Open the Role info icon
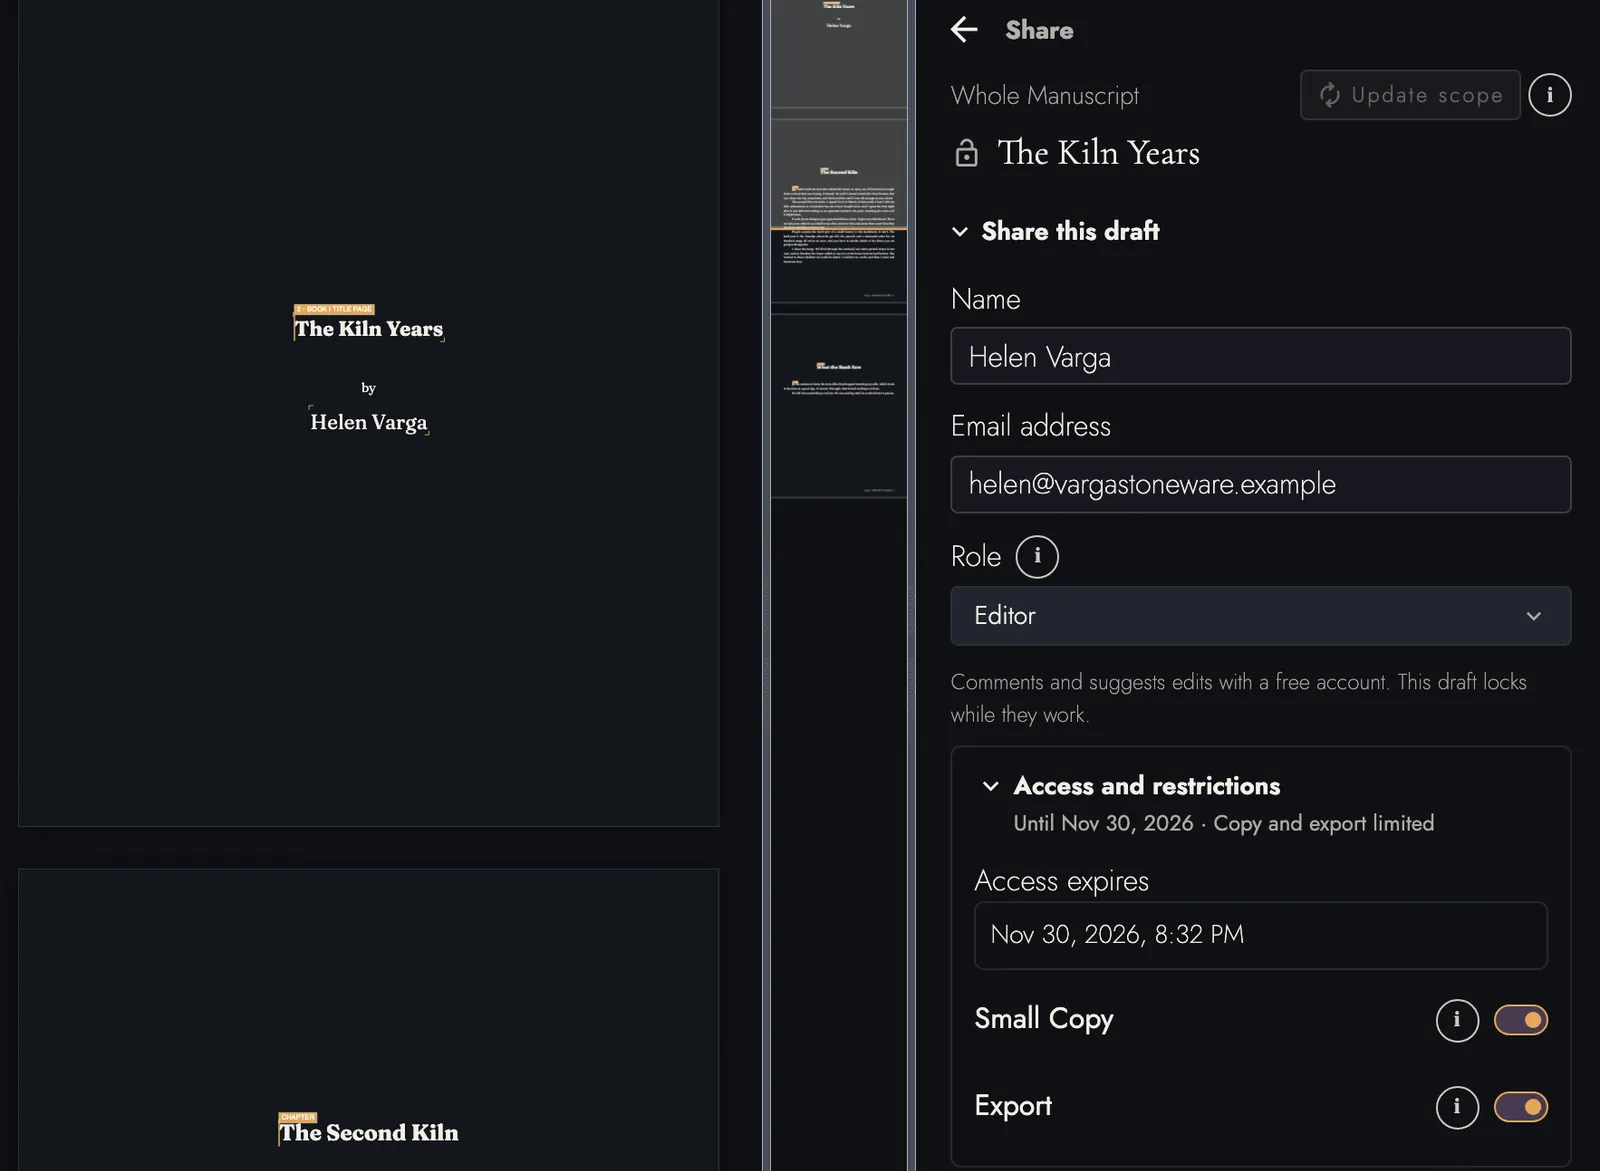This screenshot has height=1171, width=1600. [x=1037, y=557]
